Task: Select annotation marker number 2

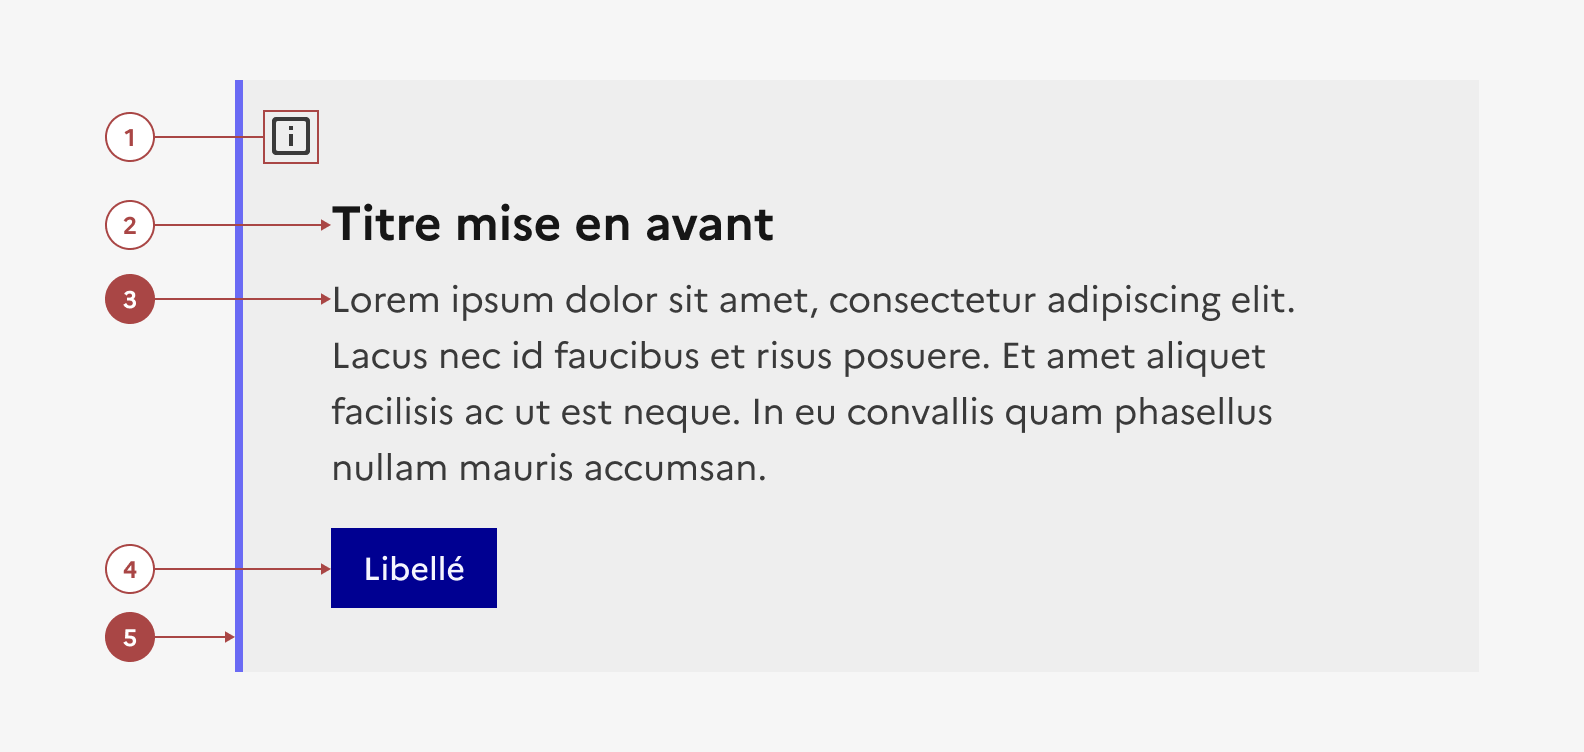Action: pyautogui.click(x=130, y=225)
